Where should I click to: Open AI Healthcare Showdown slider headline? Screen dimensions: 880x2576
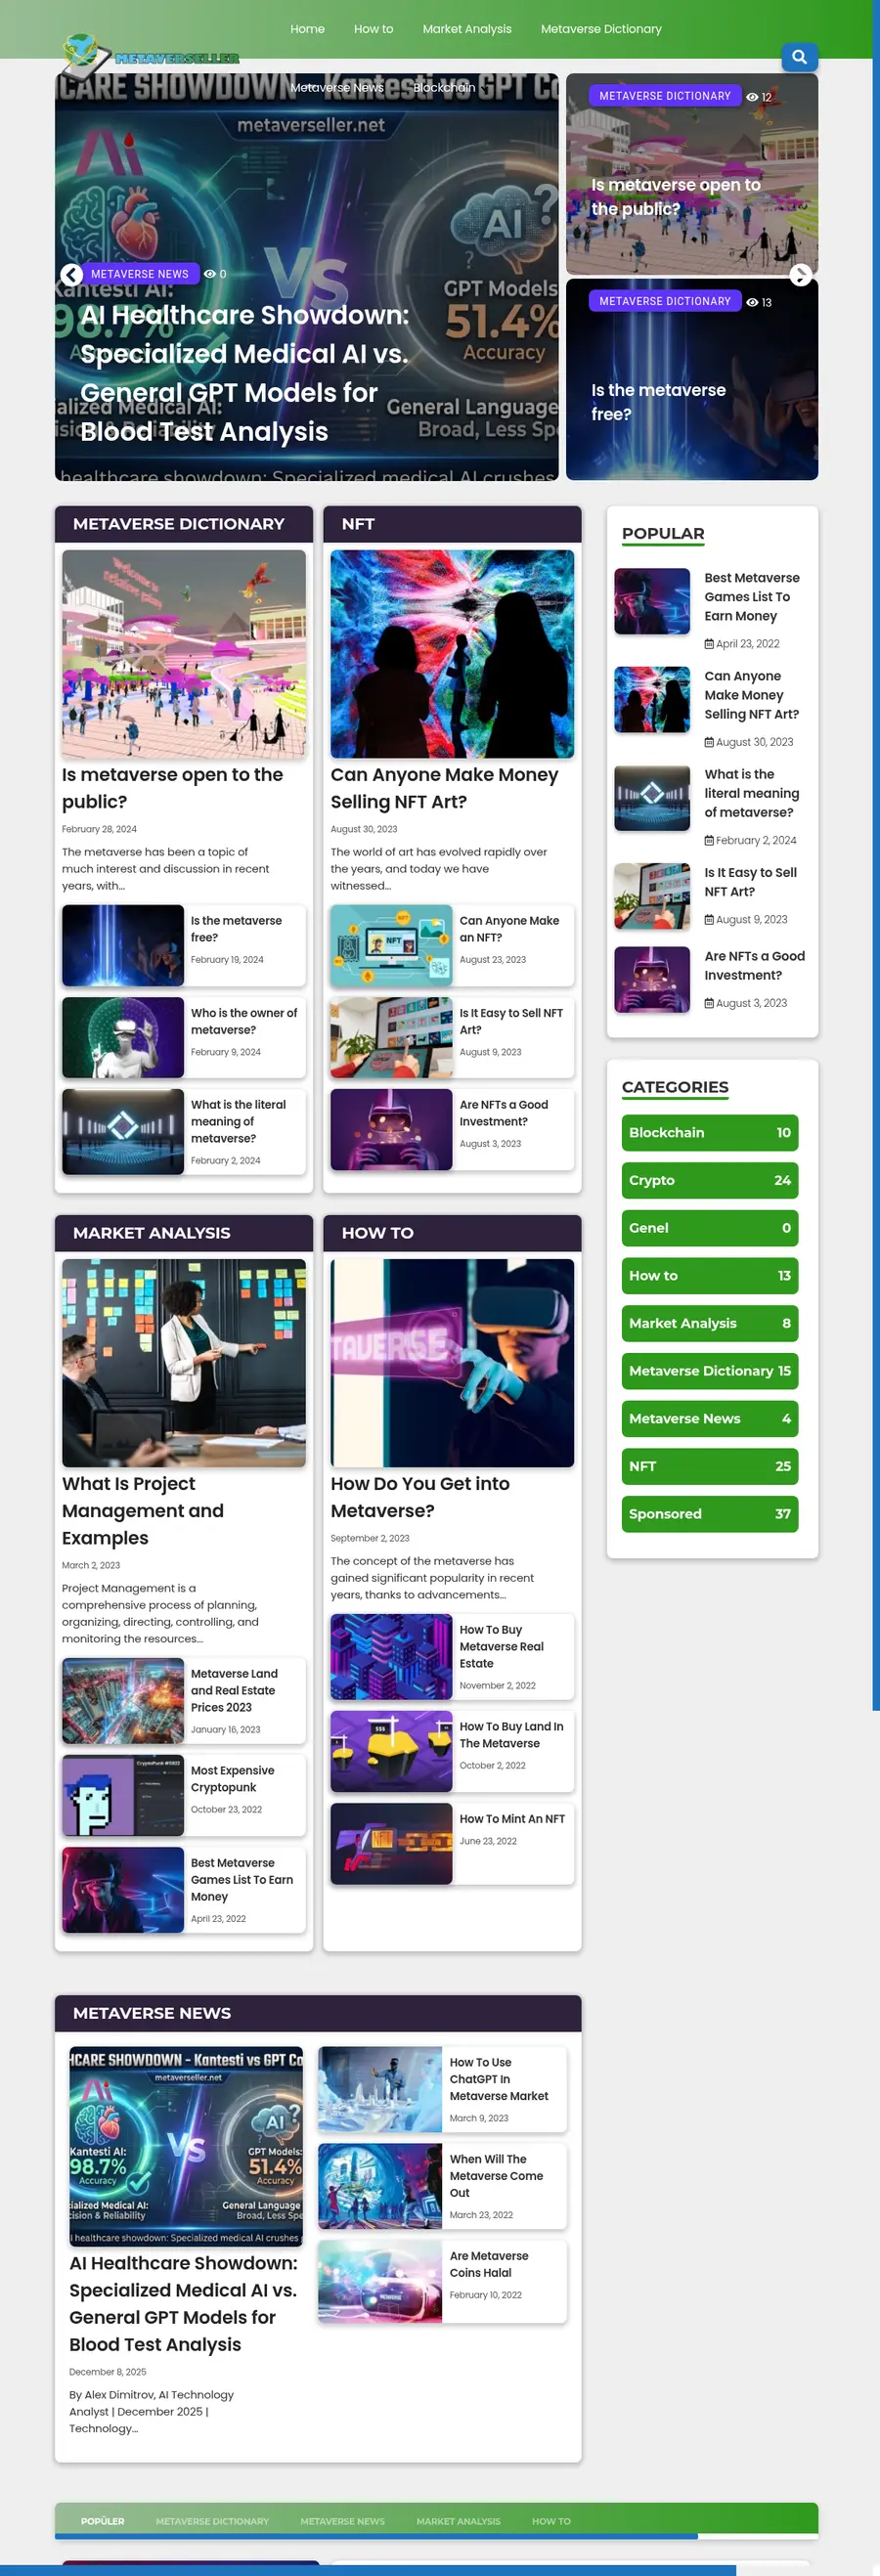coord(245,373)
